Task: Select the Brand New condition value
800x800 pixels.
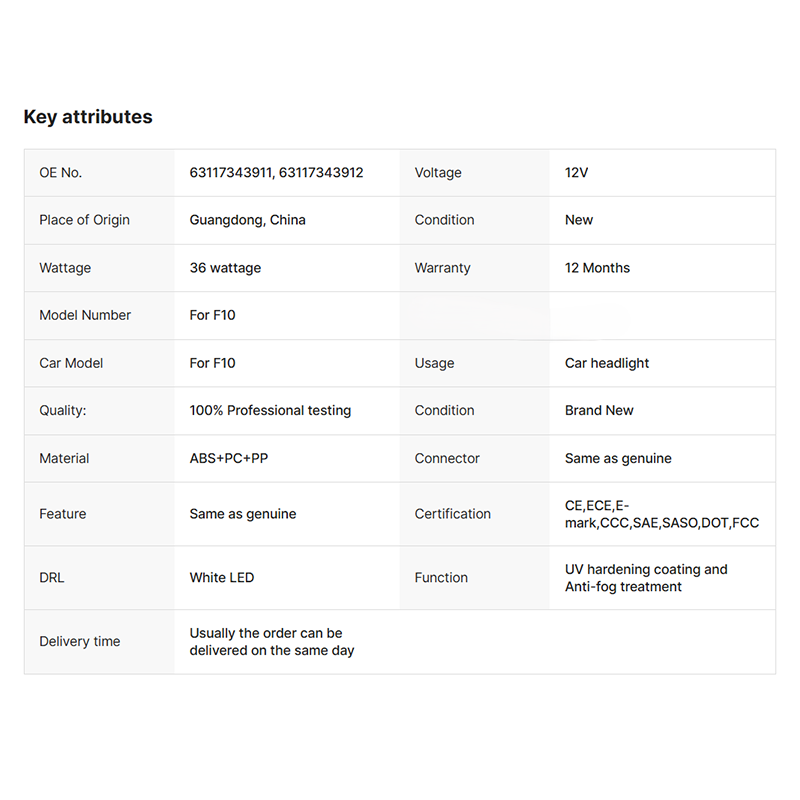Action: [599, 410]
